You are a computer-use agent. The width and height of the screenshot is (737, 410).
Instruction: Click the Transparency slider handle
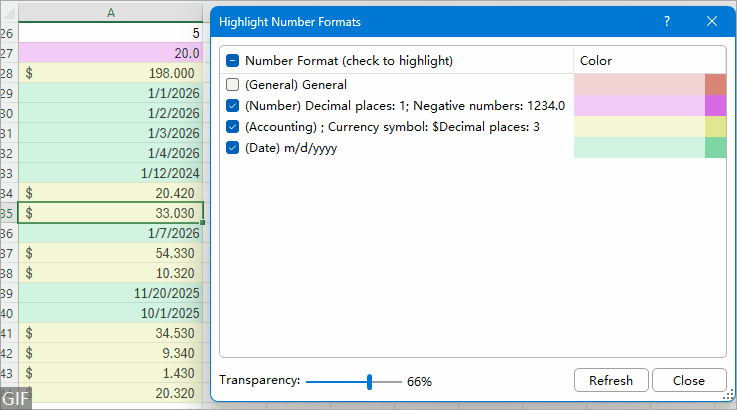point(370,381)
